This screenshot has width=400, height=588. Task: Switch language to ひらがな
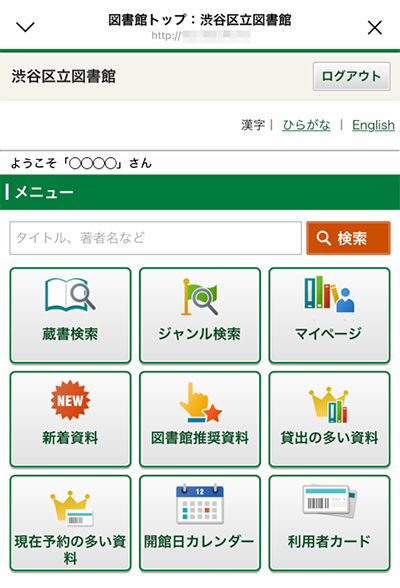pyautogui.click(x=306, y=125)
